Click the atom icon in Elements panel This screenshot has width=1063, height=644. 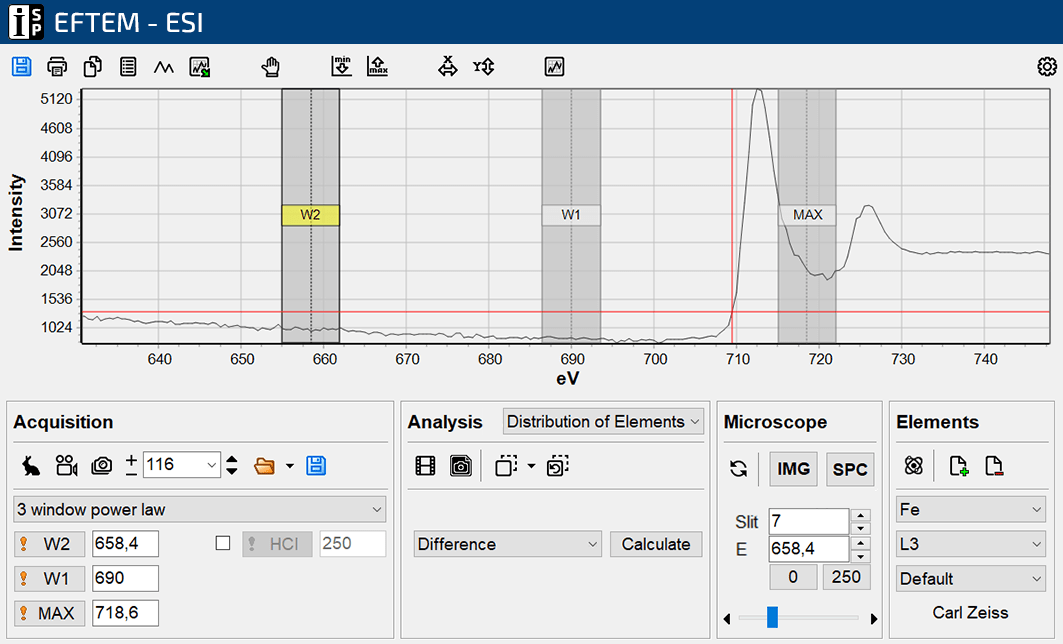[913, 465]
